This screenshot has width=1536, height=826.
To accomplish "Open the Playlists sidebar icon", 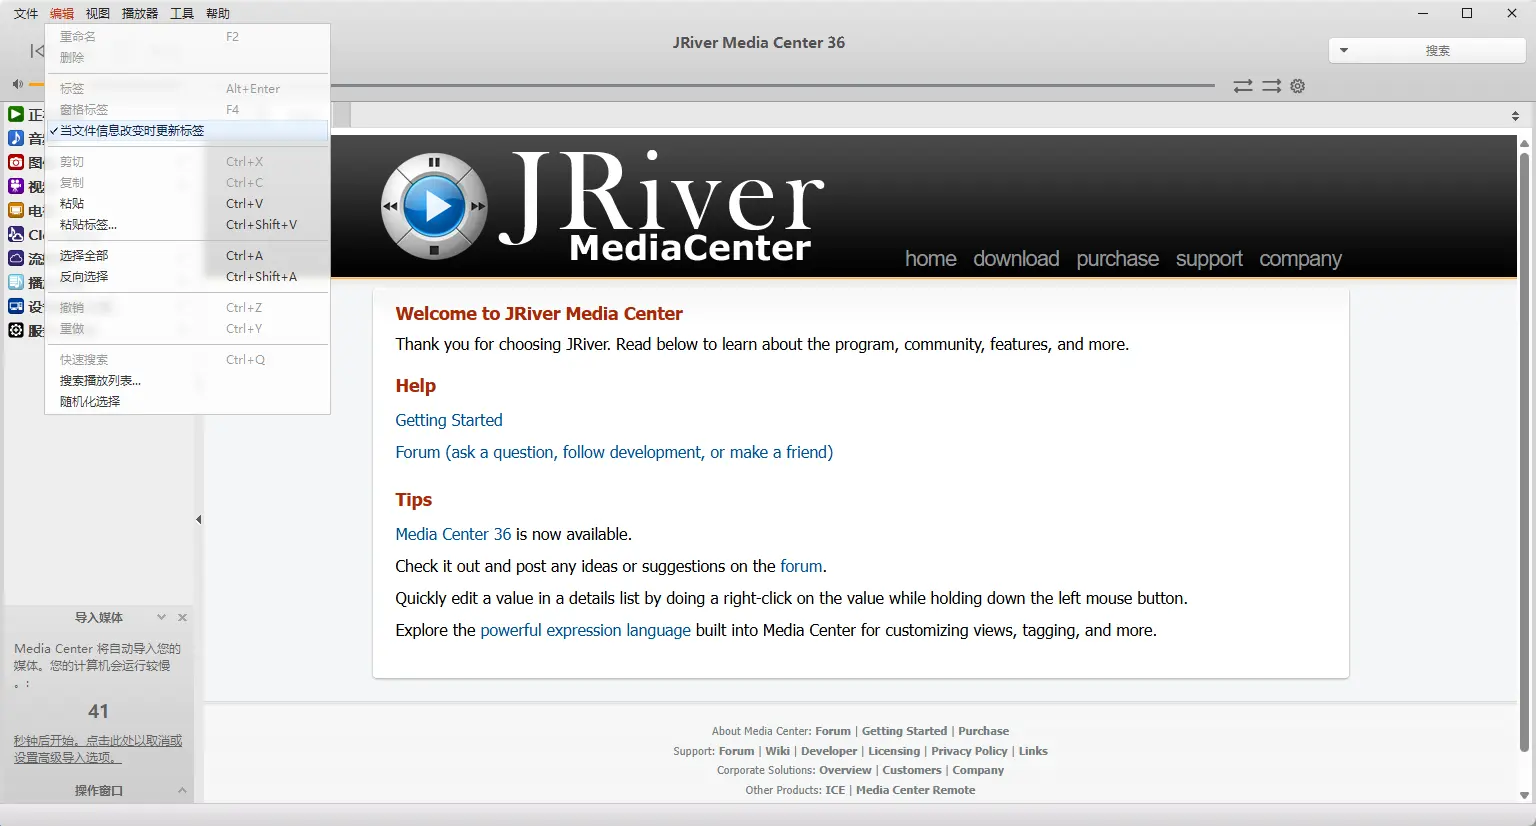I will click(16, 282).
